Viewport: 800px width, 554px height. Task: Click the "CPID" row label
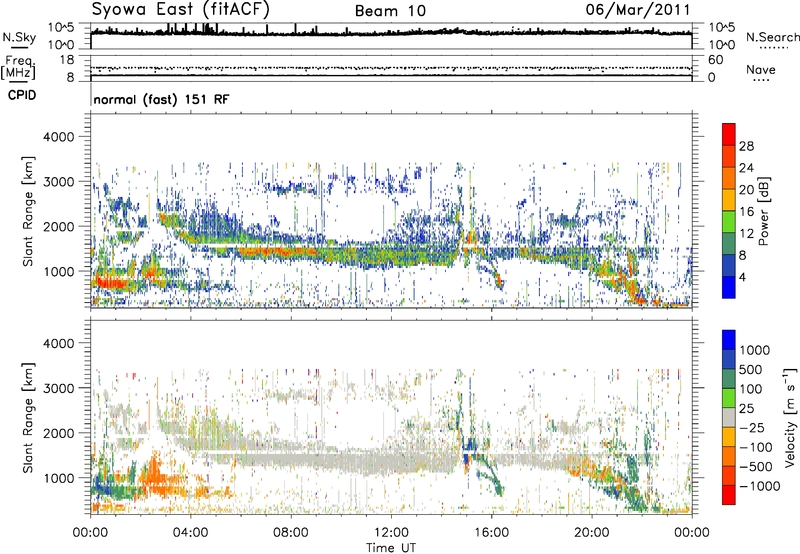22,95
